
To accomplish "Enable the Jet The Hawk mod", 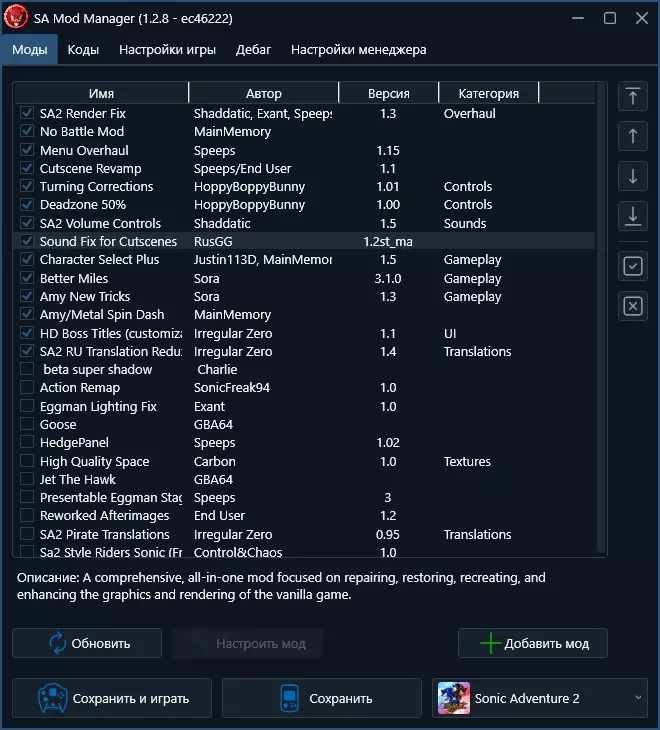I will [x=27, y=479].
